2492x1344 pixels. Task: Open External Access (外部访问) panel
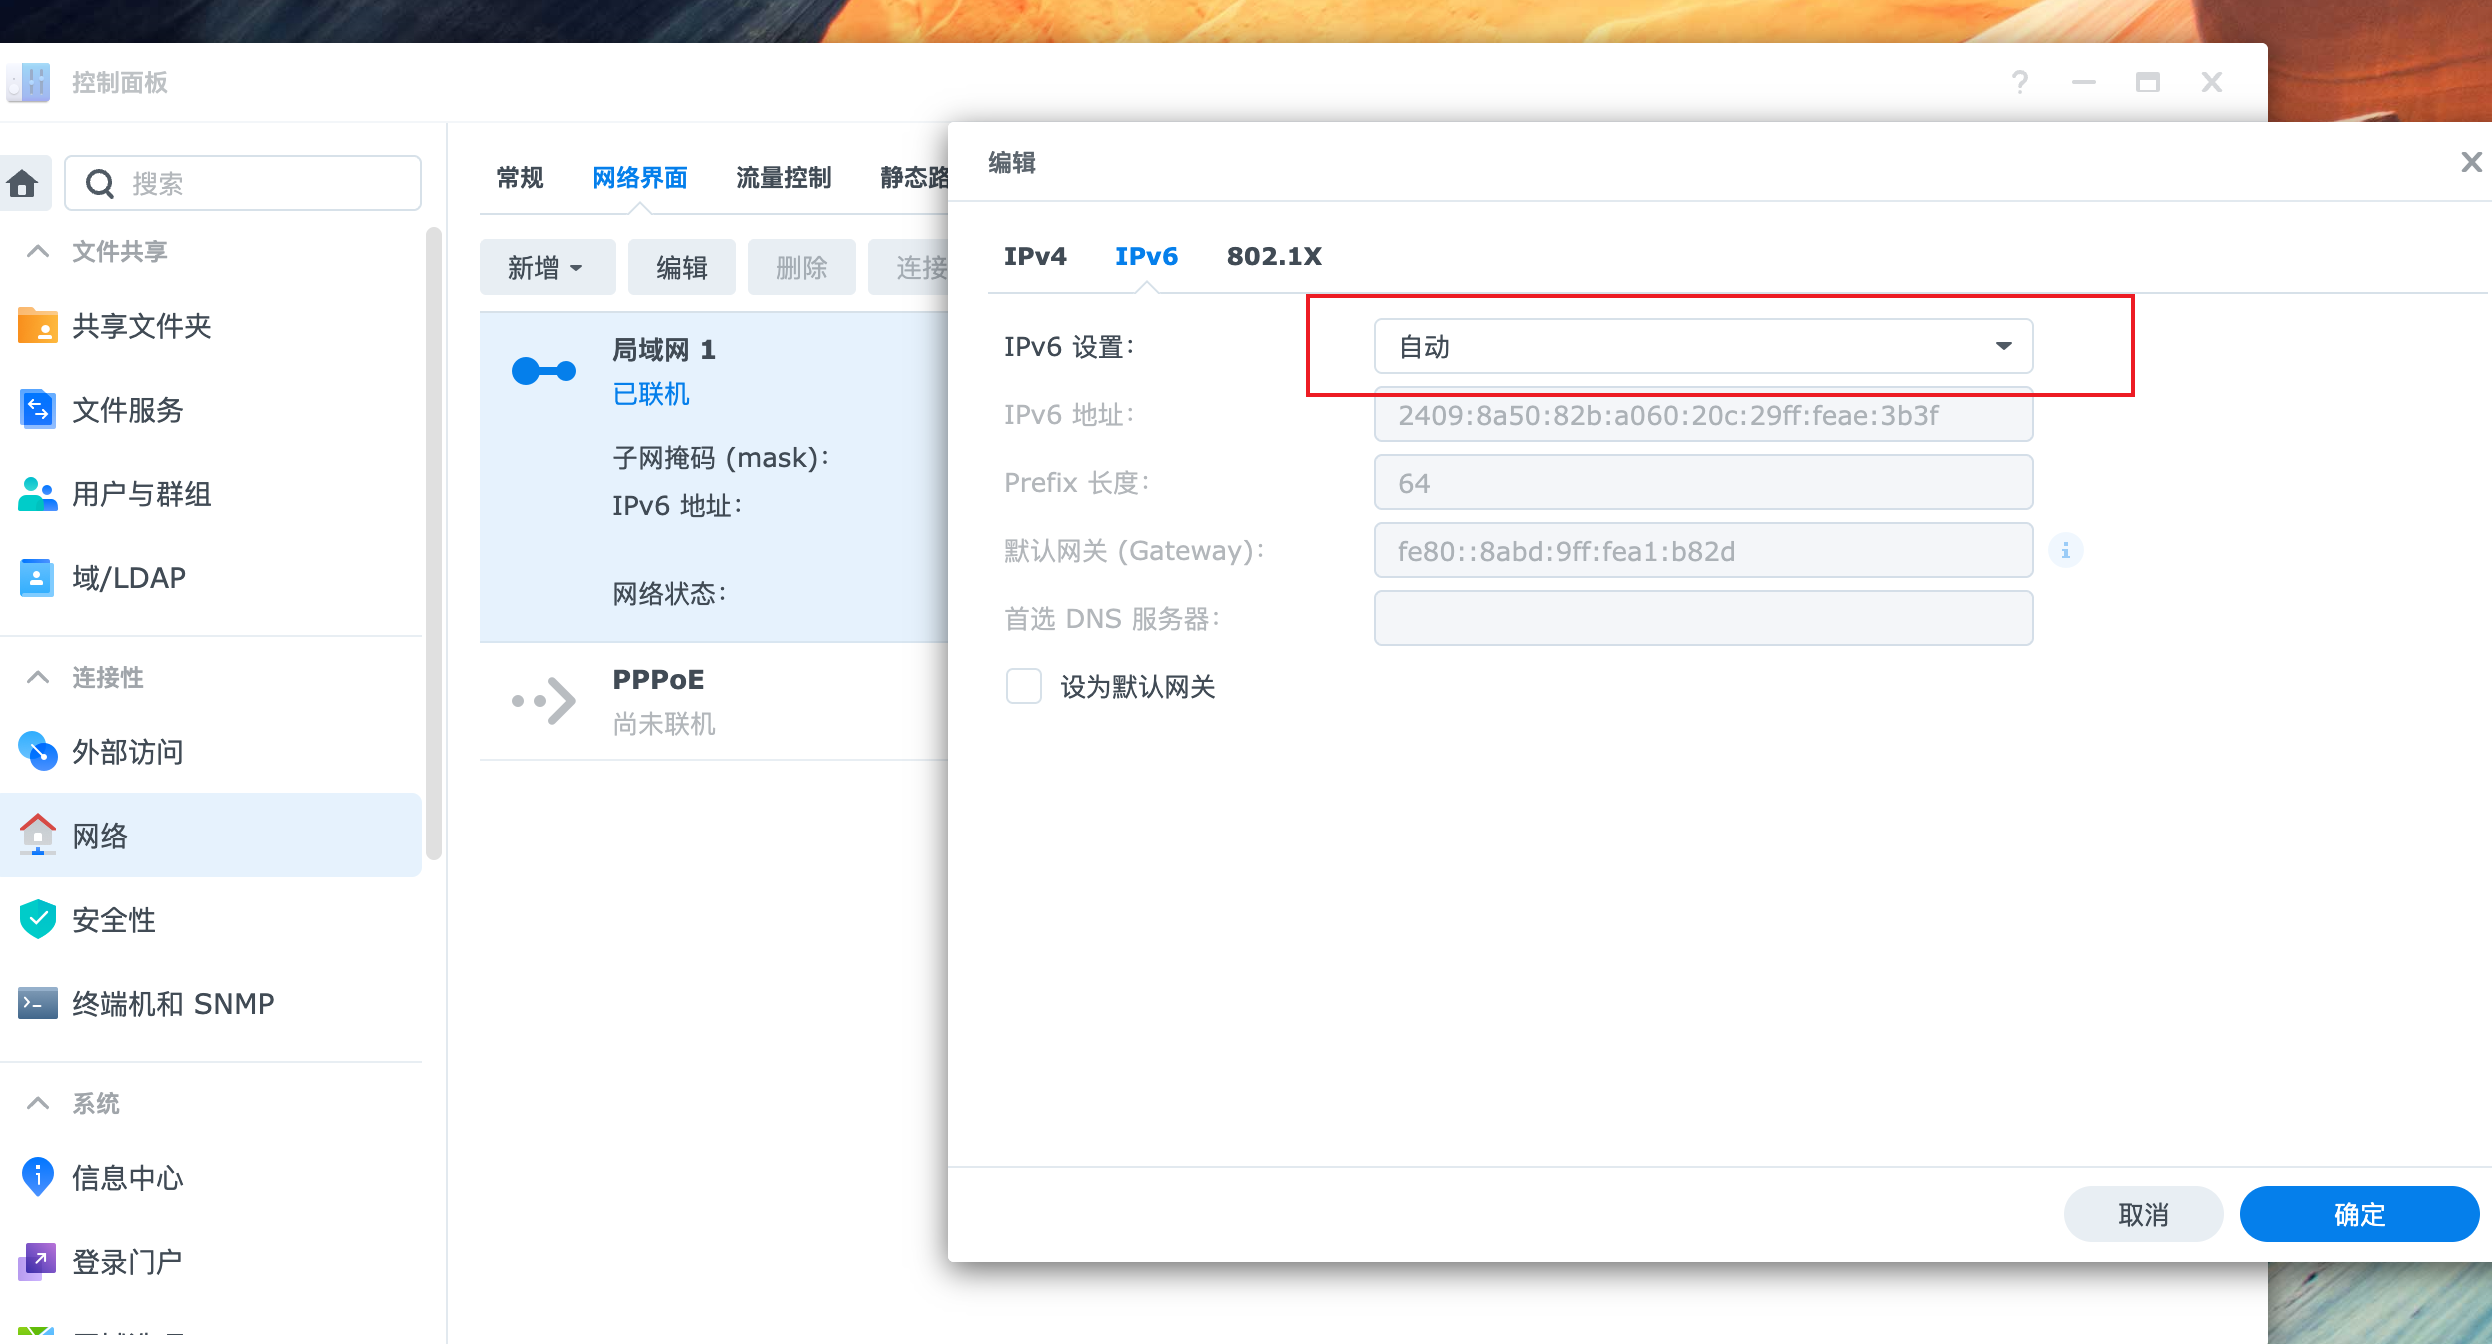128,752
